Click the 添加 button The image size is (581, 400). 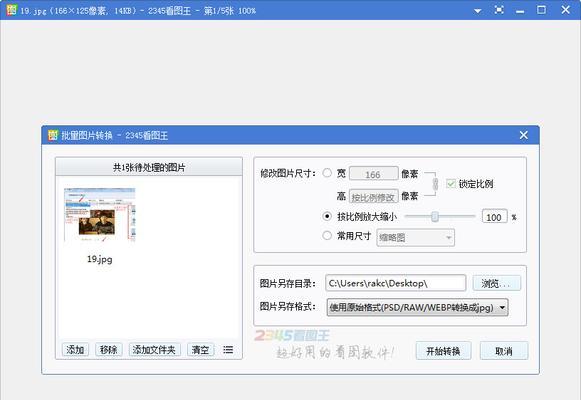pos(75,350)
